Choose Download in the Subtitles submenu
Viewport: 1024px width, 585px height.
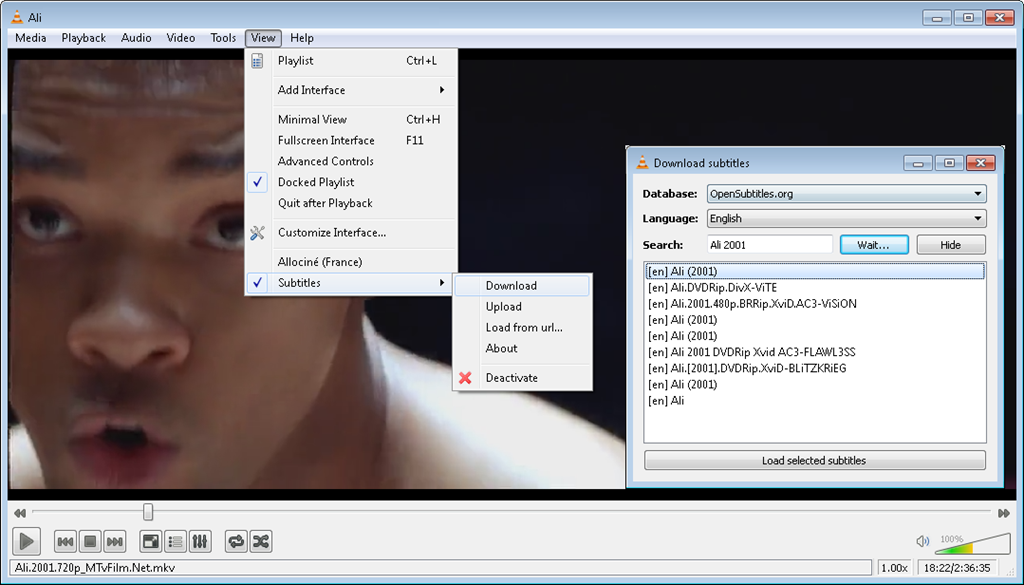pos(522,286)
